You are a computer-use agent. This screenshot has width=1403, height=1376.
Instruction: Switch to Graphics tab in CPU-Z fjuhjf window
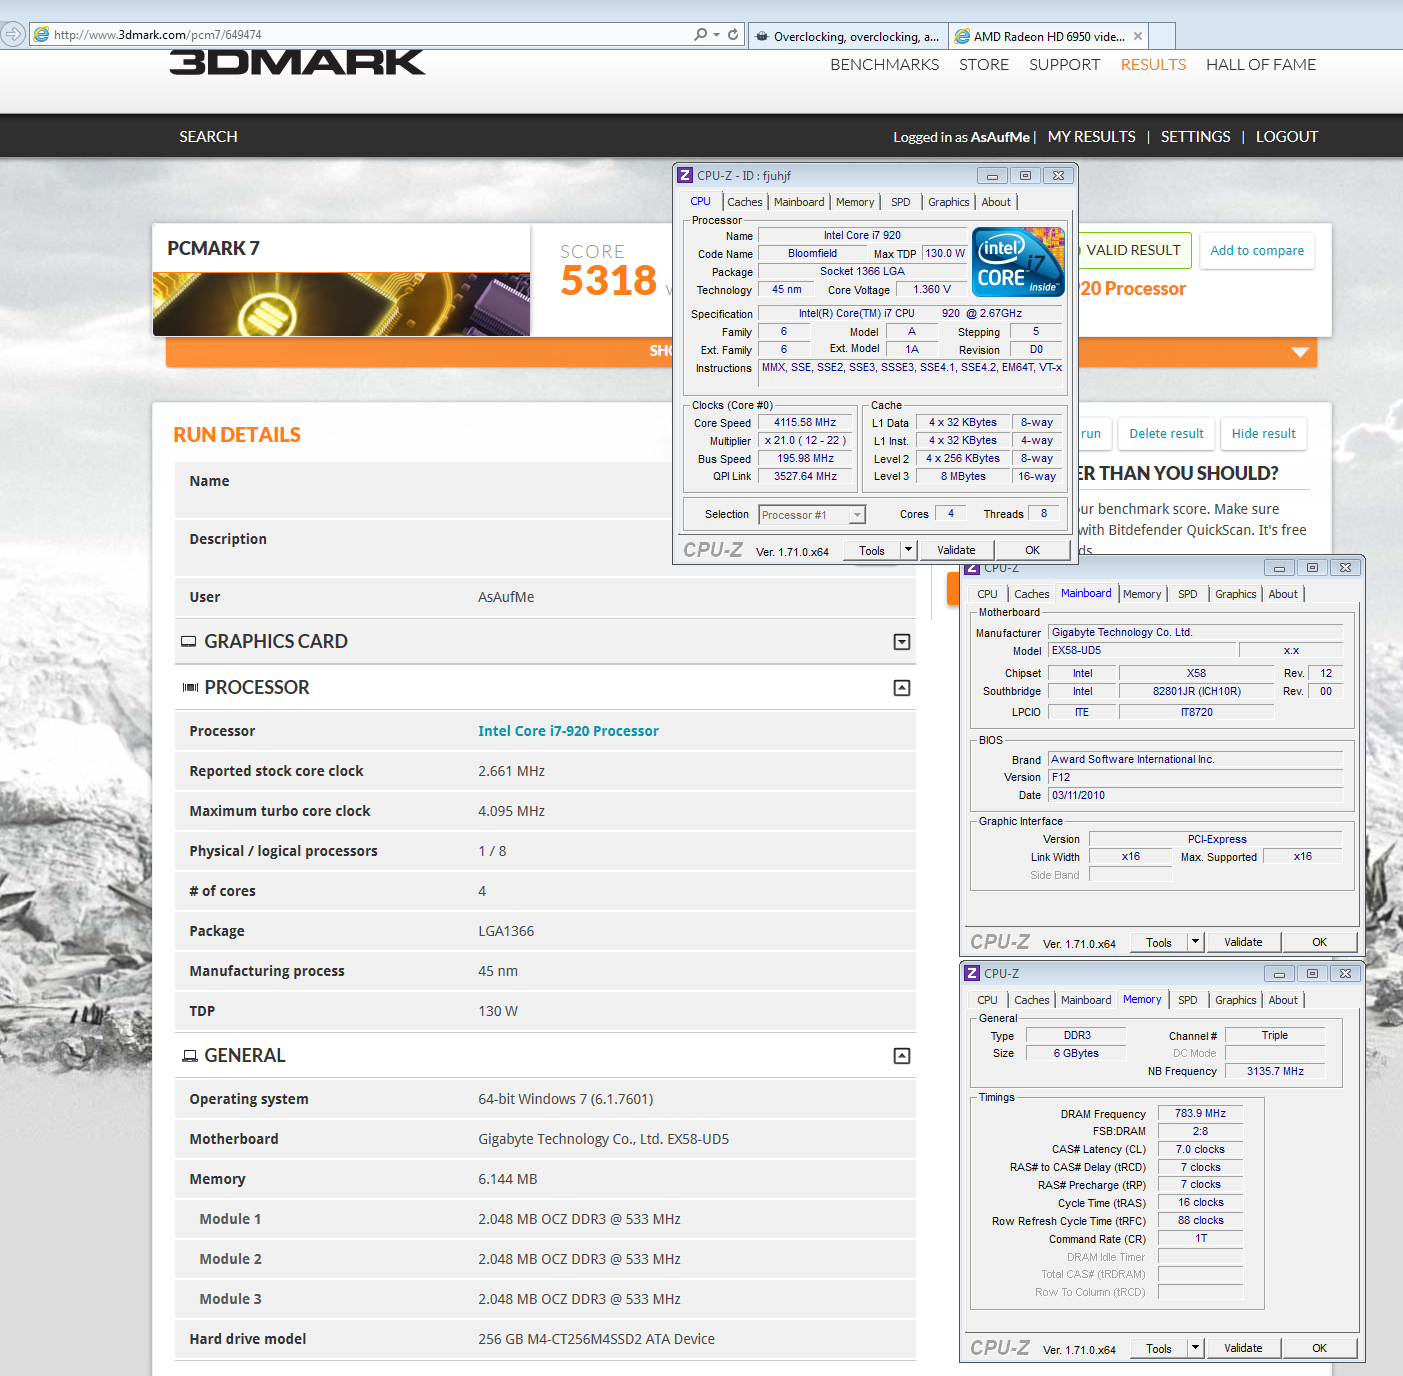click(948, 202)
